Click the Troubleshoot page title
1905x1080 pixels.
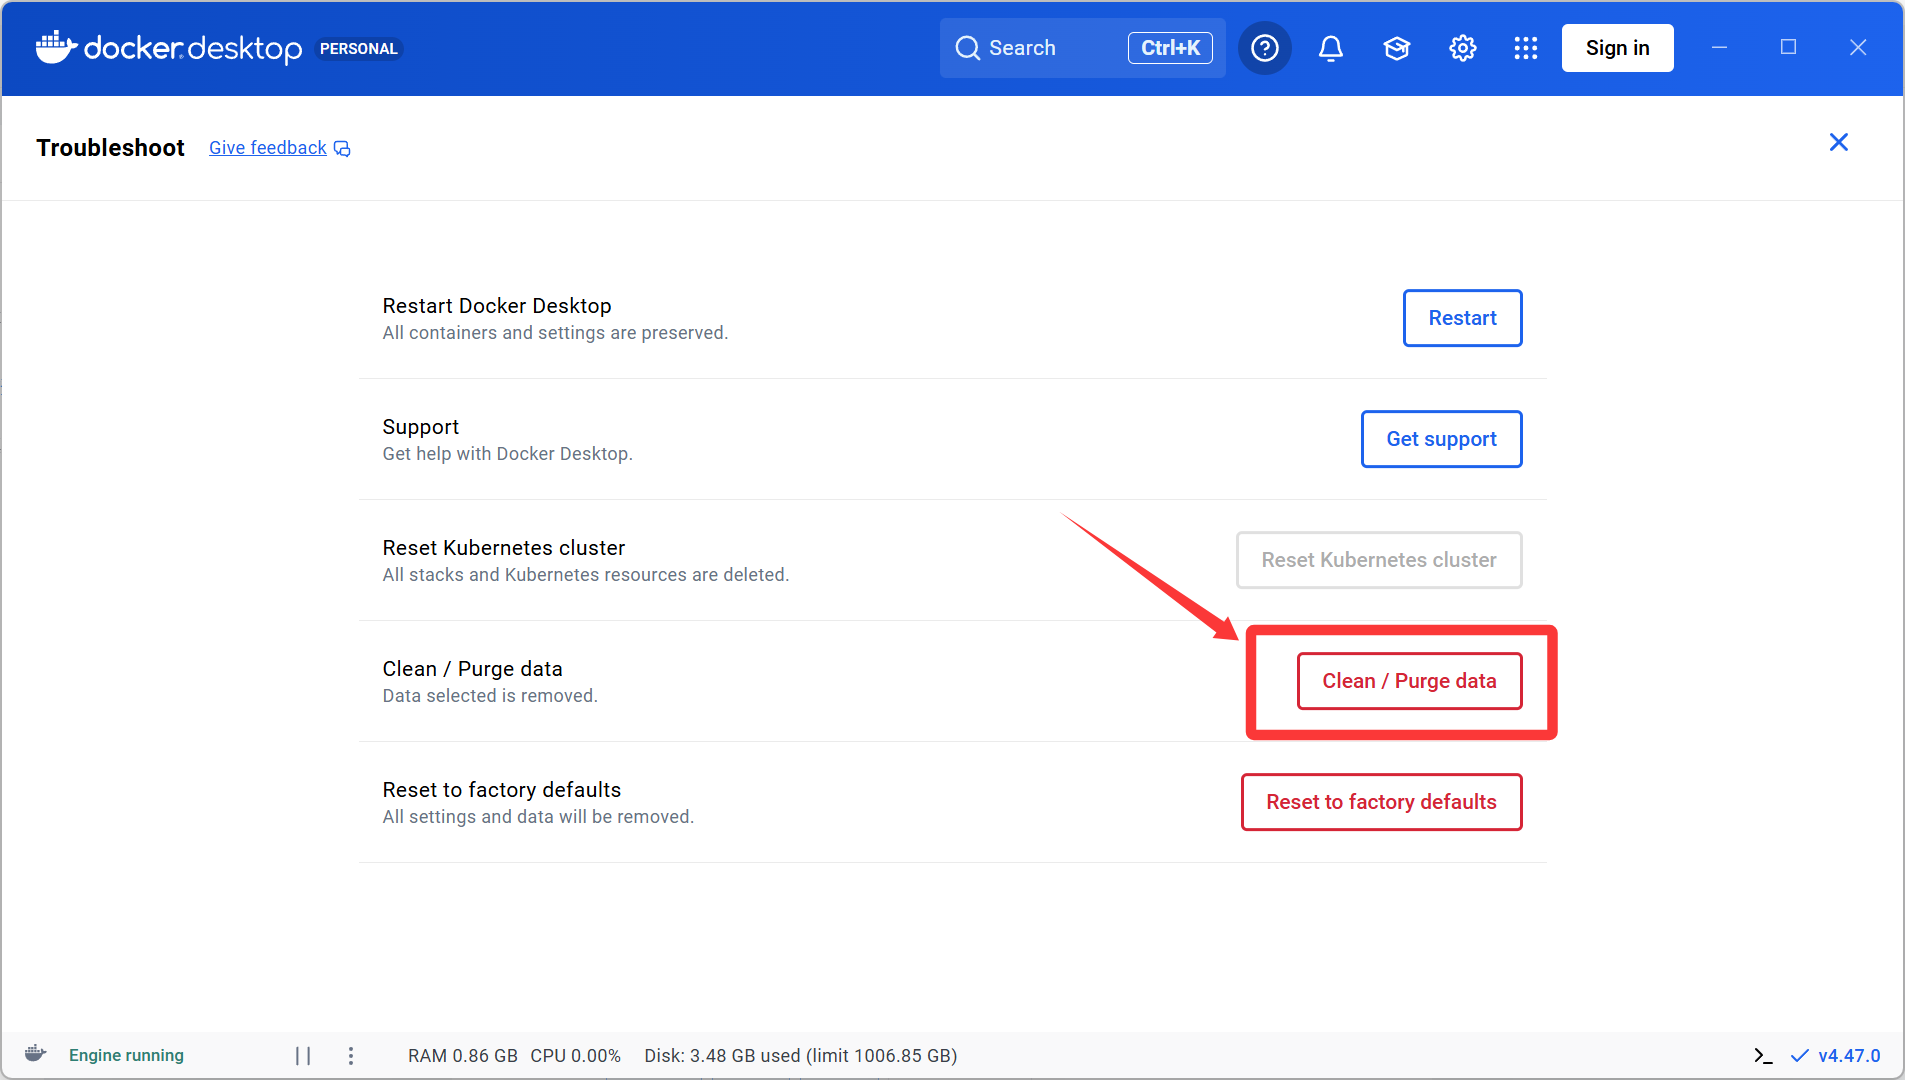click(x=110, y=148)
